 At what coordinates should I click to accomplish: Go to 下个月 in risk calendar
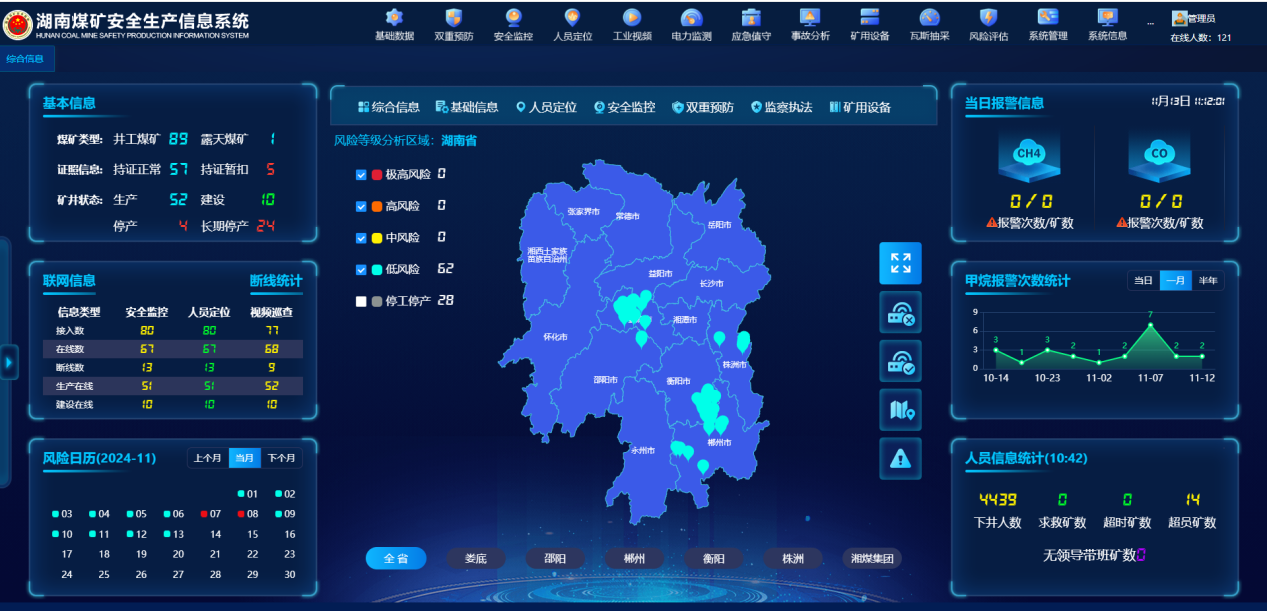tap(281, 458)
